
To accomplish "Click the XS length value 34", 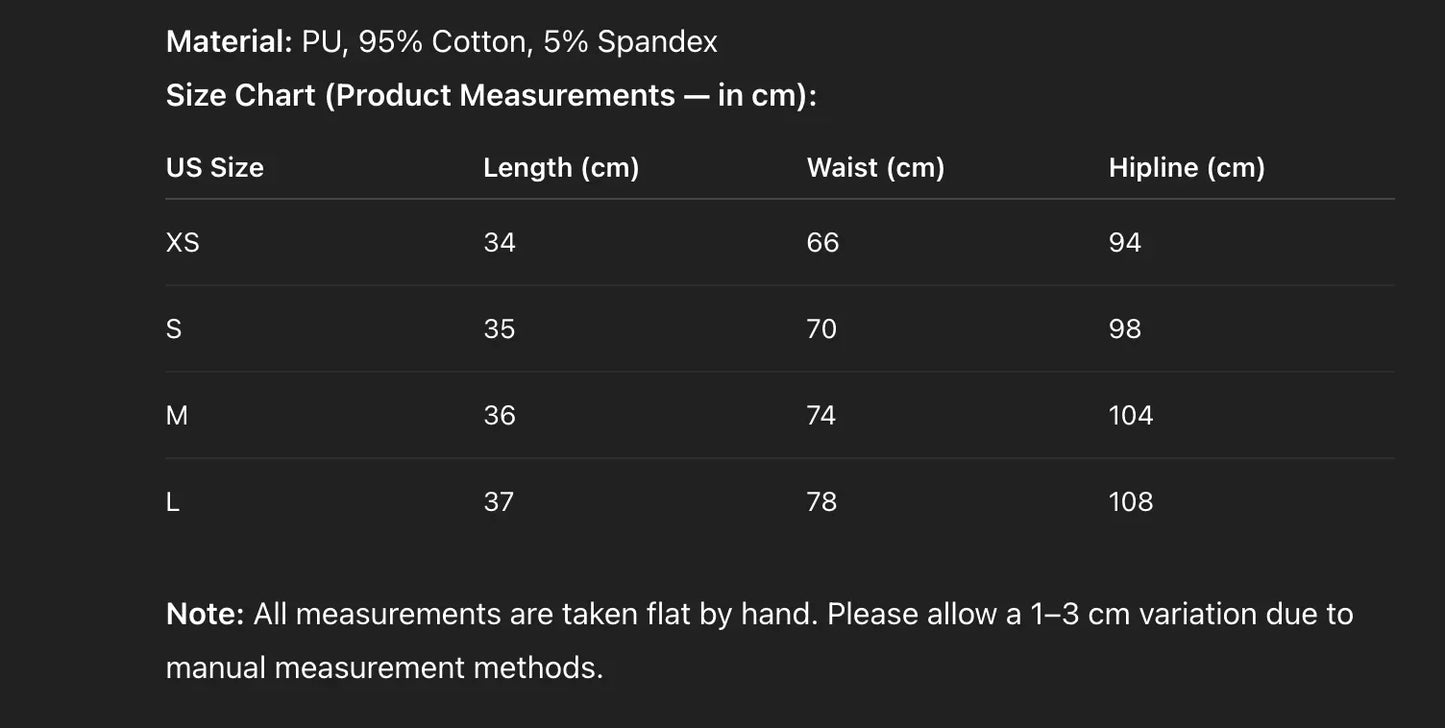I will click(499, 243).
